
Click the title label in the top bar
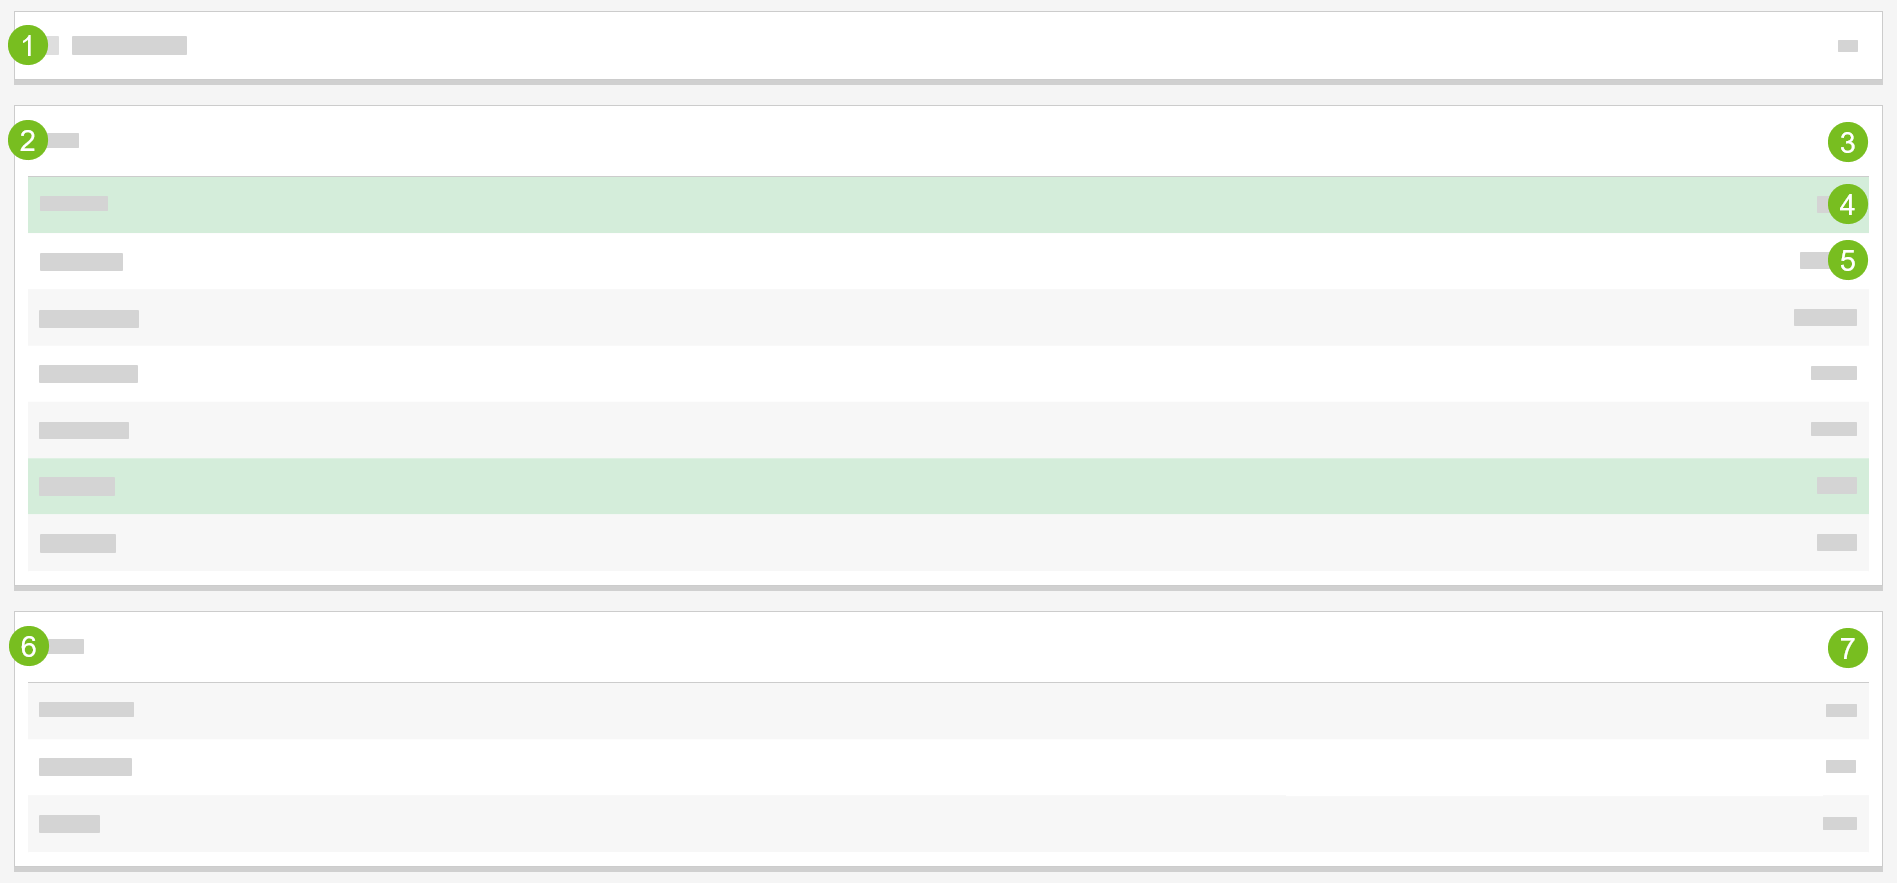128,45
